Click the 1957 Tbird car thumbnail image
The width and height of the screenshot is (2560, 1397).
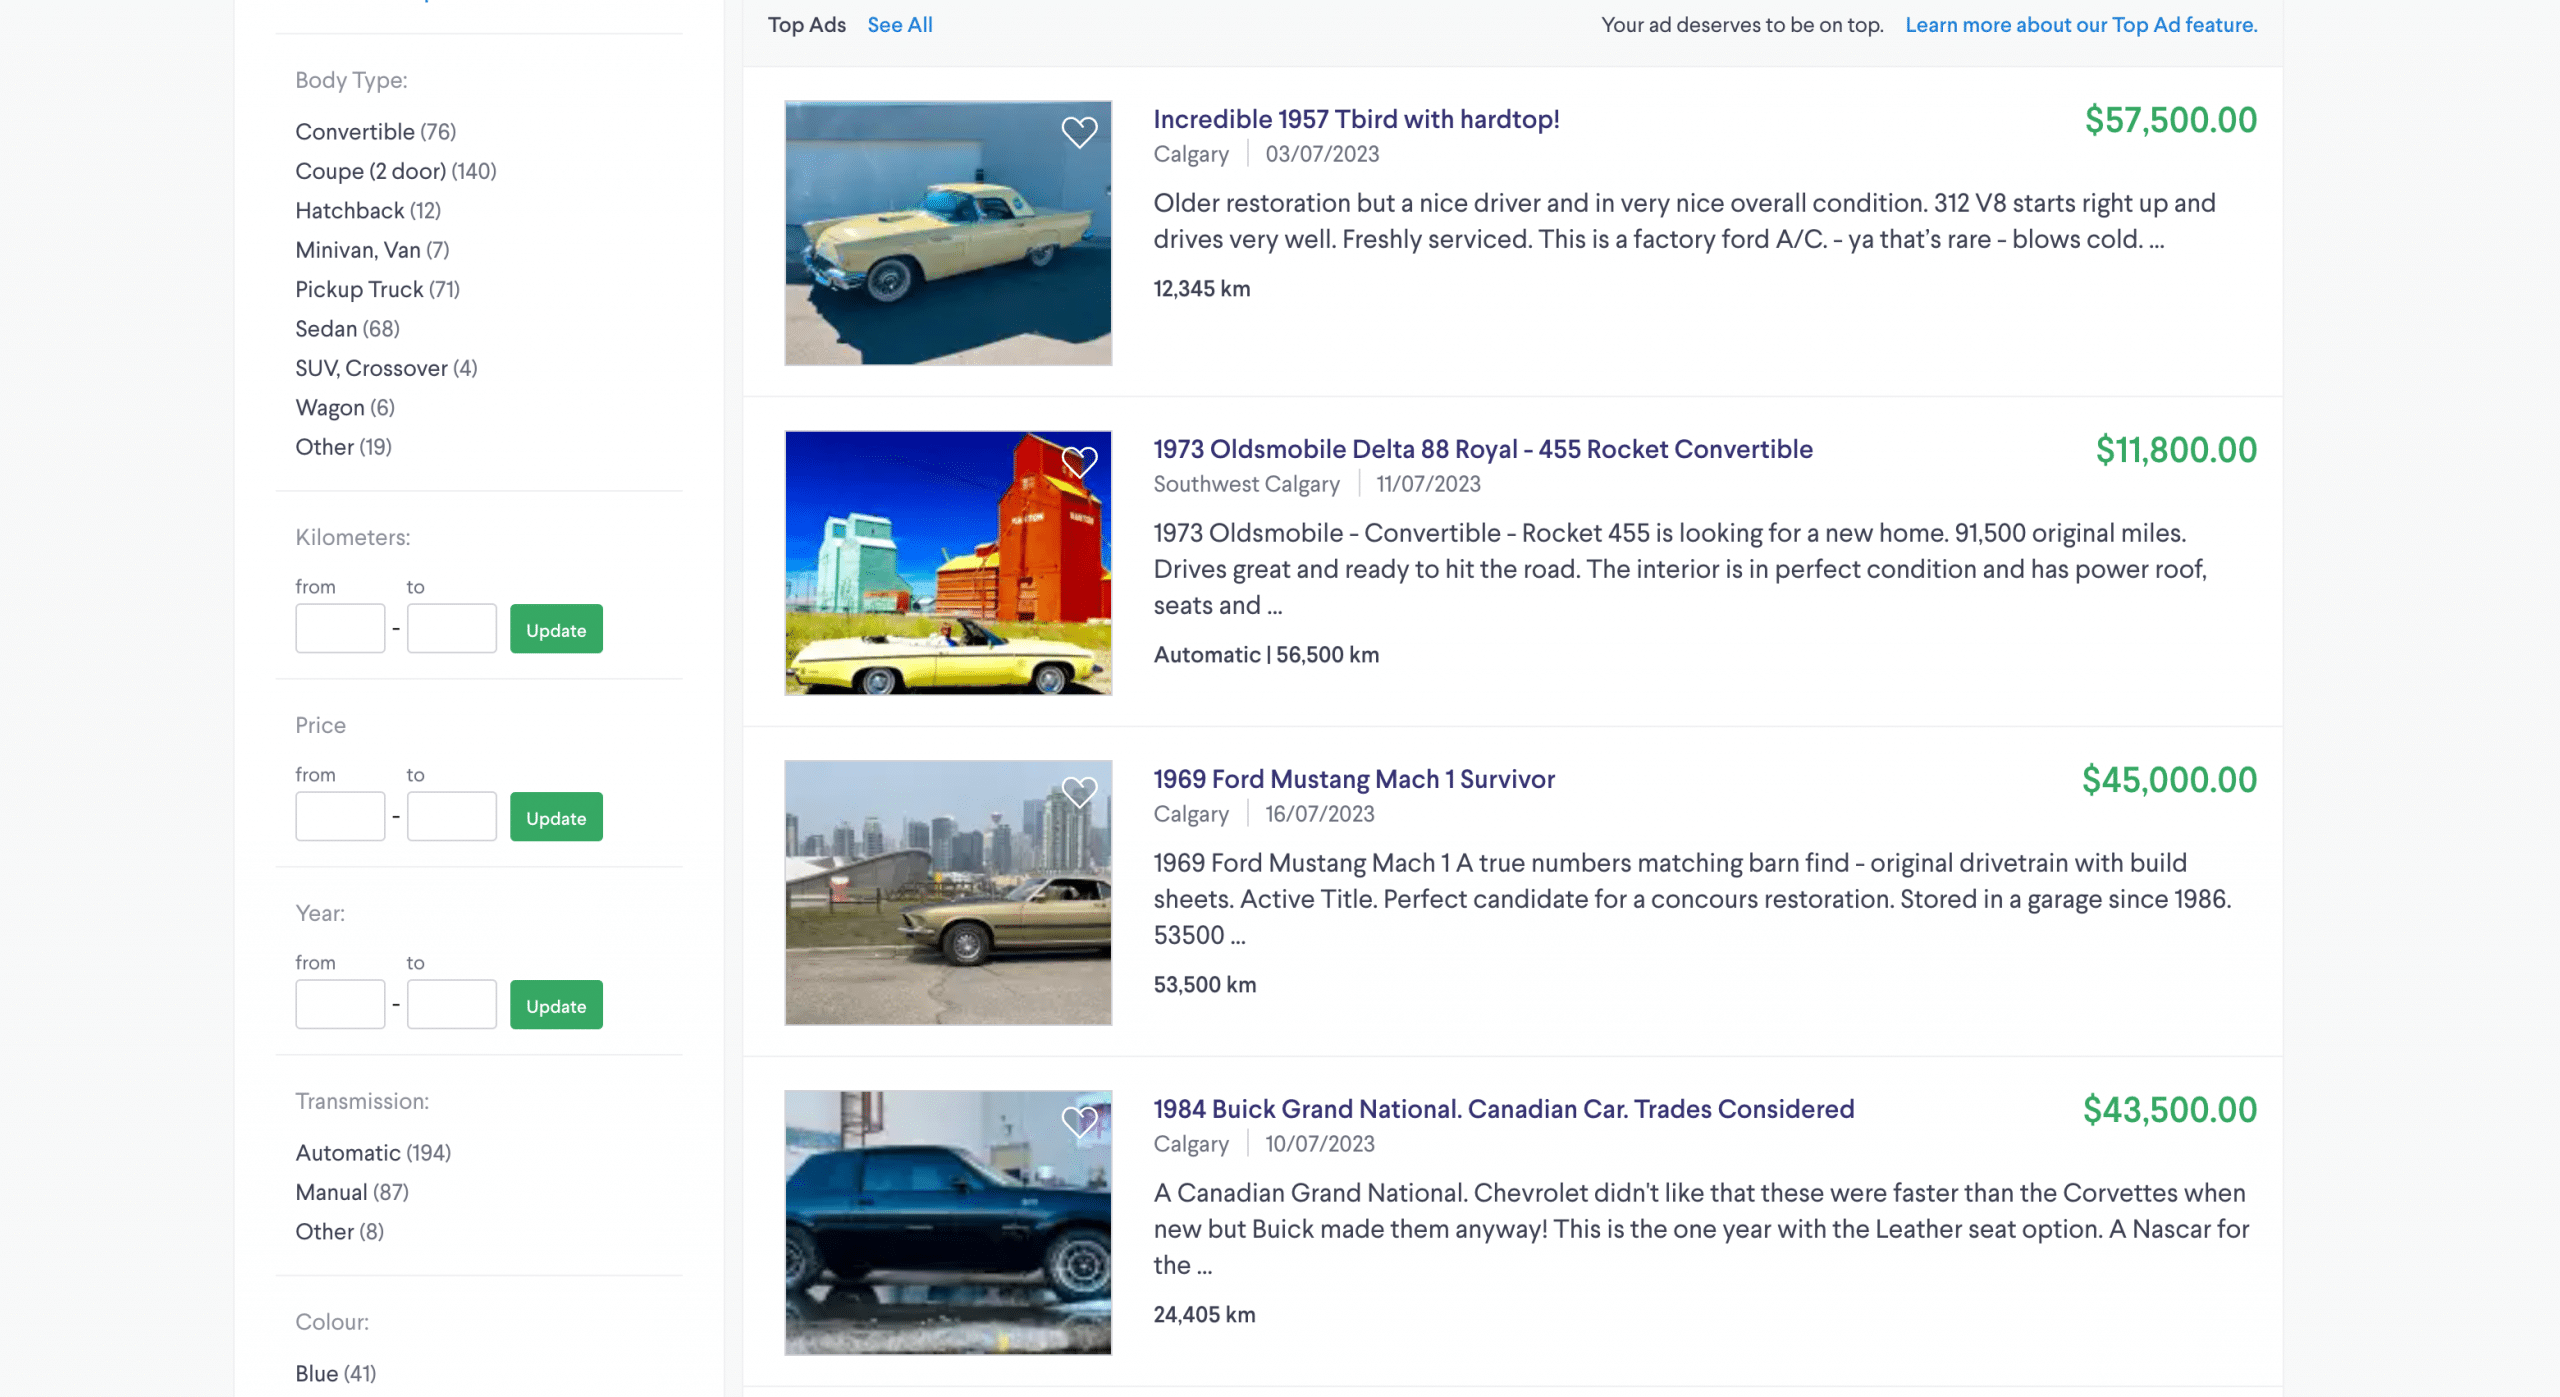(946, 232)
